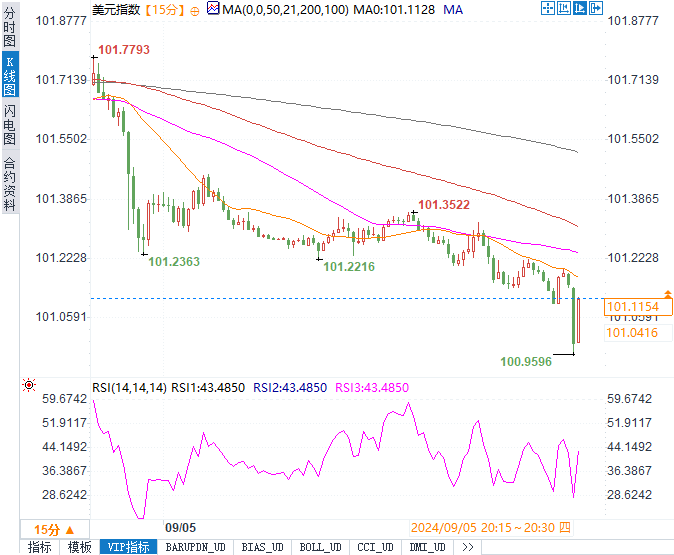Click the 09/05 date axis label

[181, 527]
